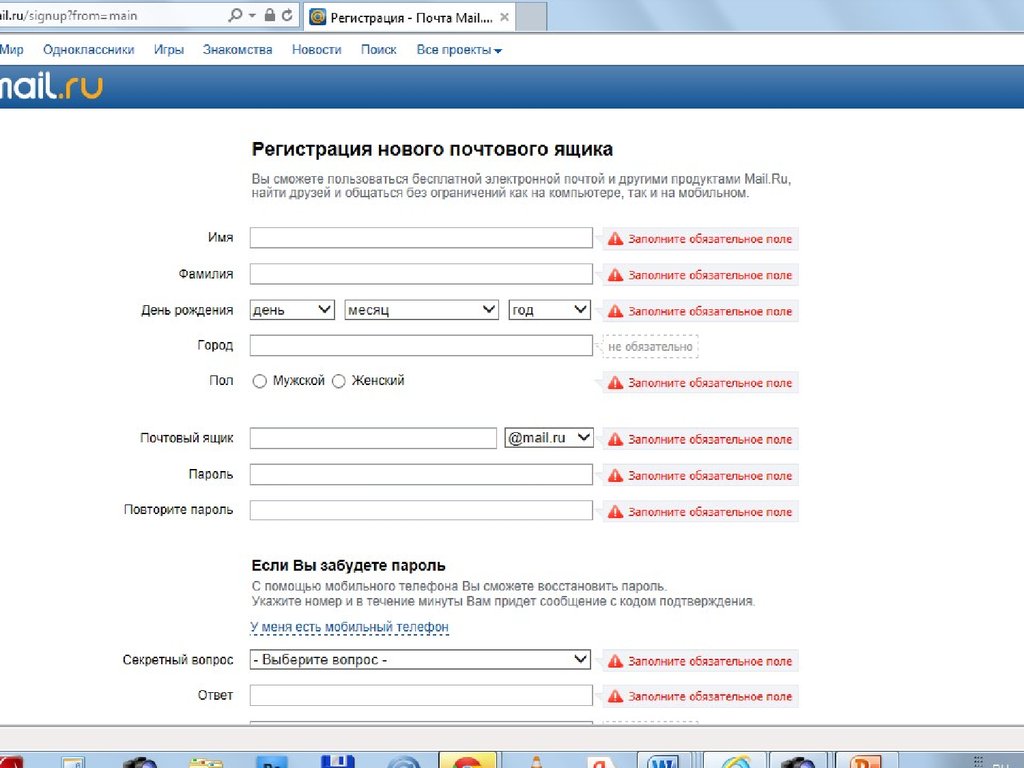Click the Секретный вопрос label
The width and height of the screenshot is (1024, 768).
pyautogui.click(x=178, y=660)
